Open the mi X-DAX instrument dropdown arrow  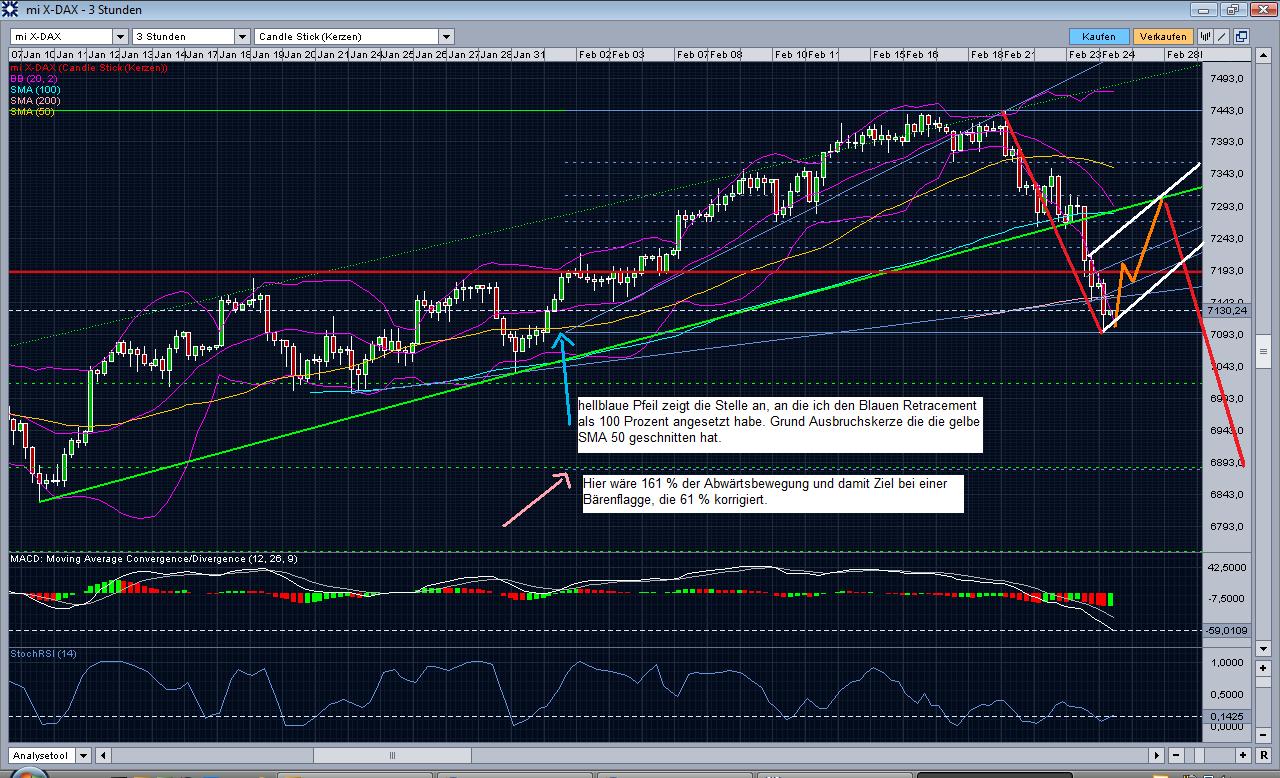123,36
